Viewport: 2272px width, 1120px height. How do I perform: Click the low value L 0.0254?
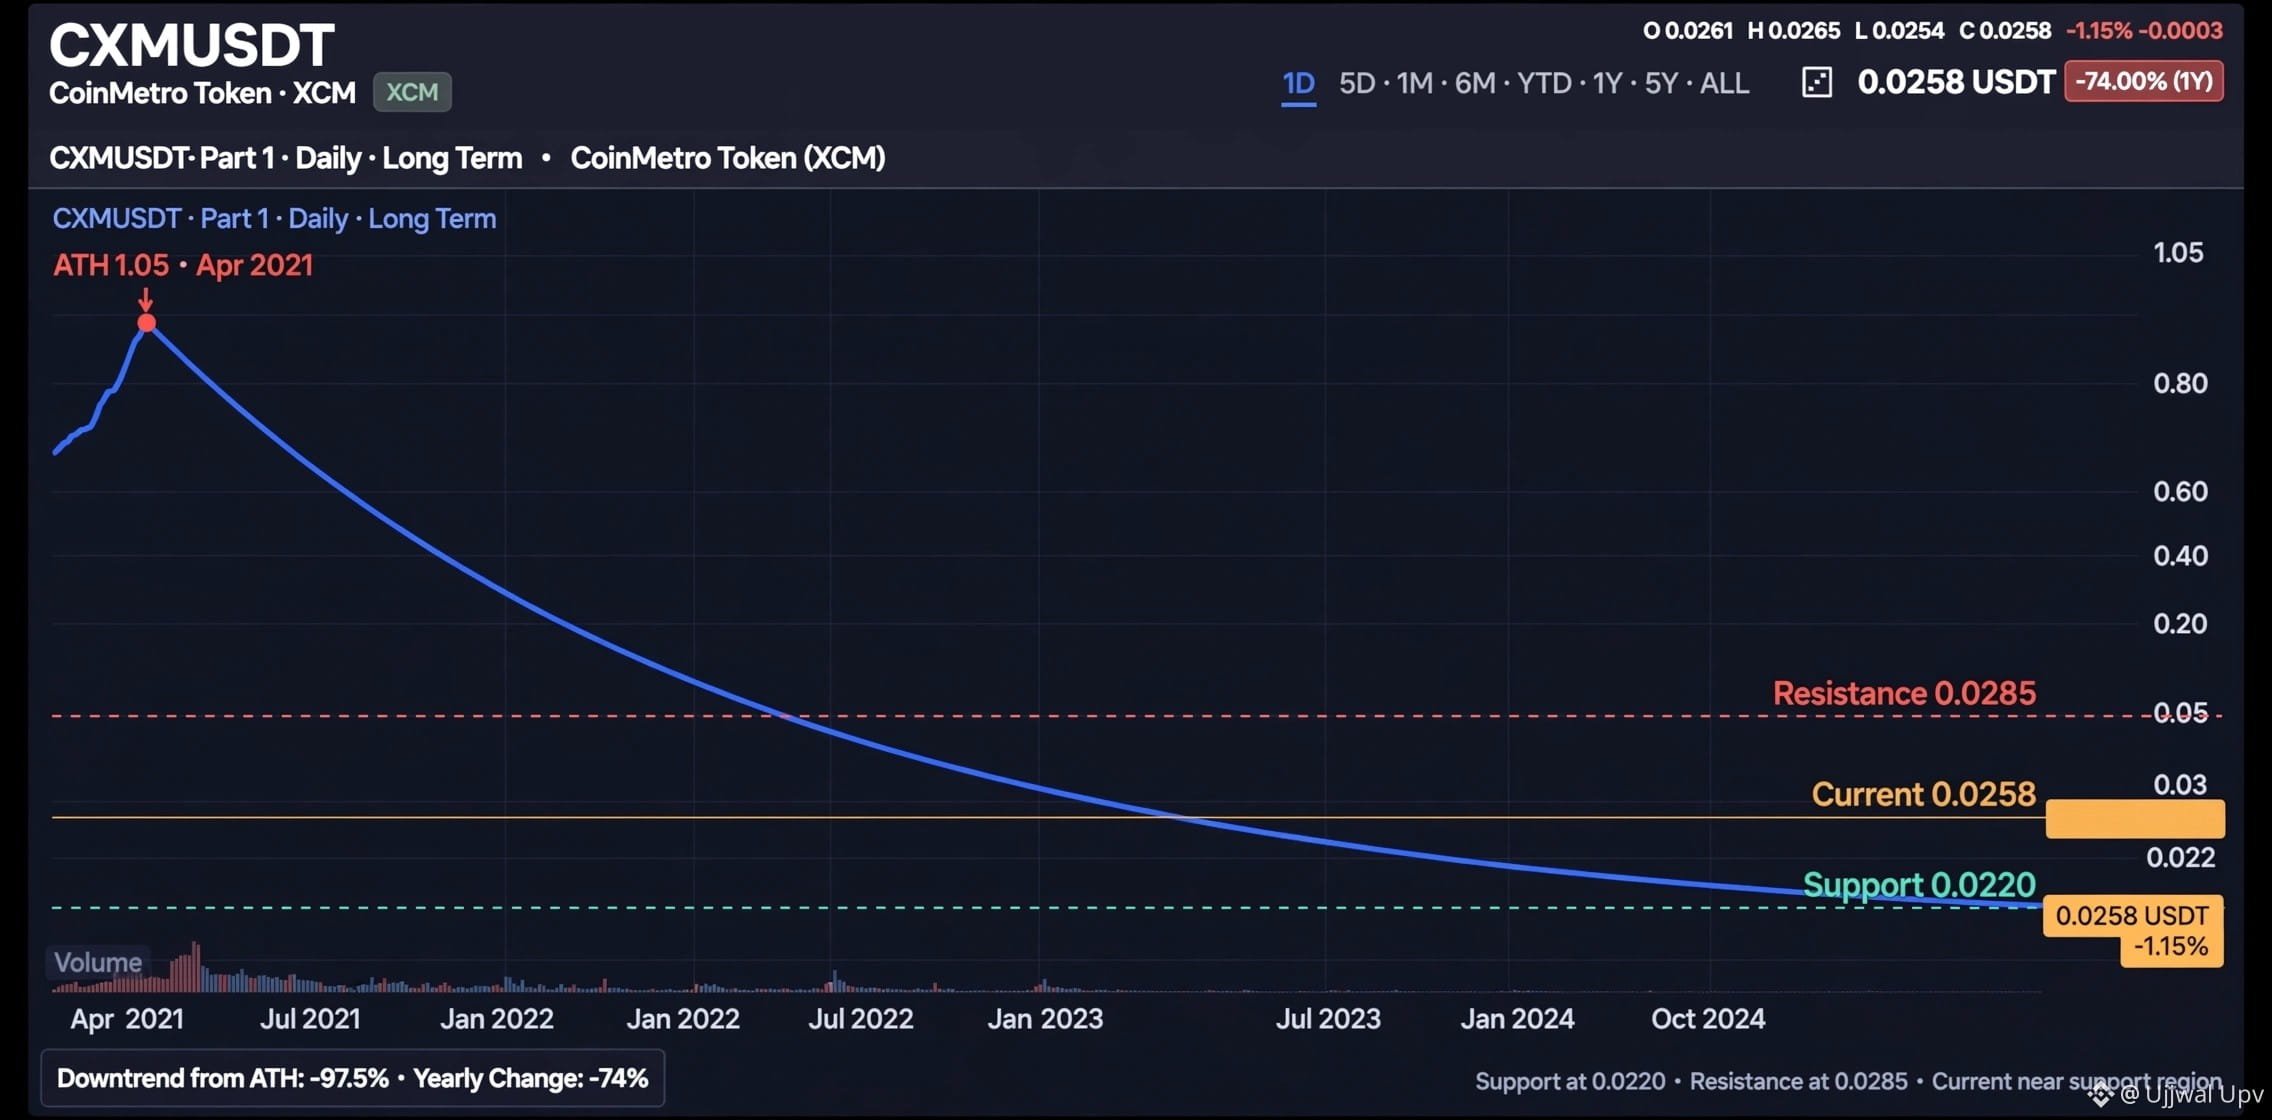point(1899,31)
